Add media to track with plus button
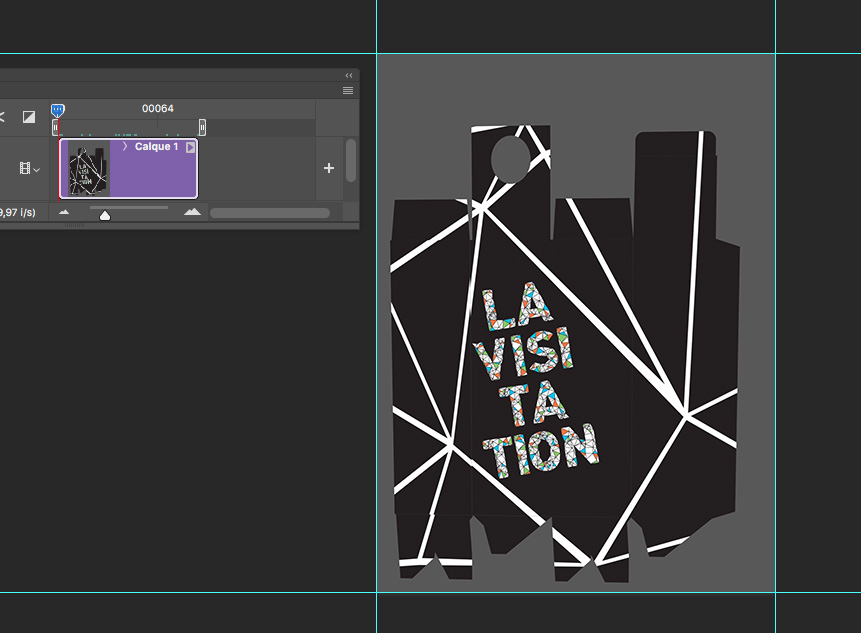861x633 pixels. click(x=329, y=168)
